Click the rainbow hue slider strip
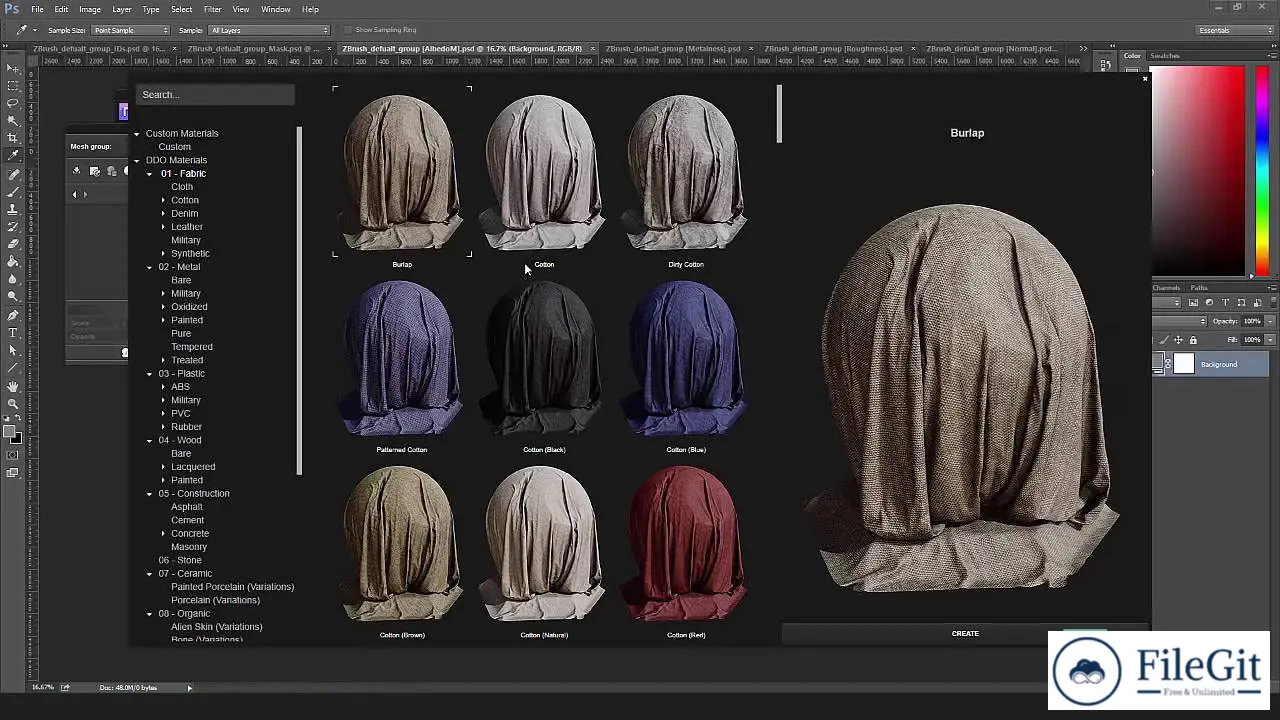This screenshot has width=1280, height=720. 1261,172
